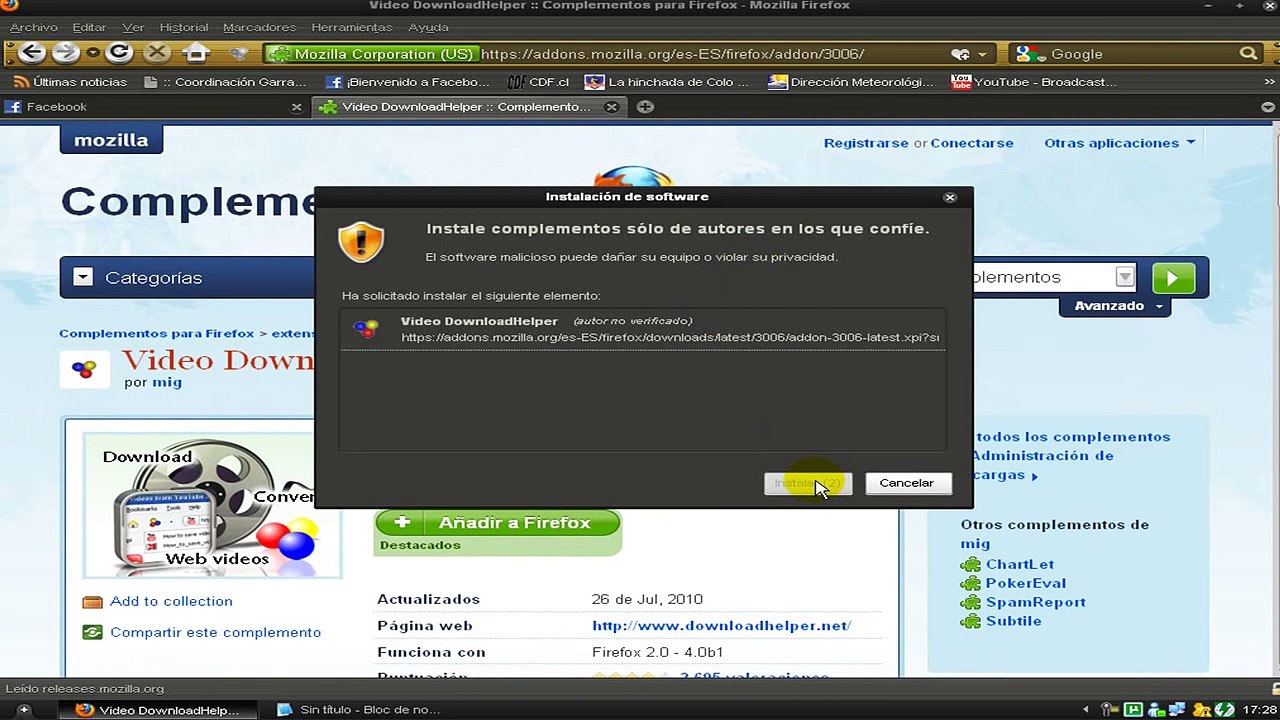Go back with the Back arrow button
Screen dimensions: 1280x720
(x=32, y=53)
